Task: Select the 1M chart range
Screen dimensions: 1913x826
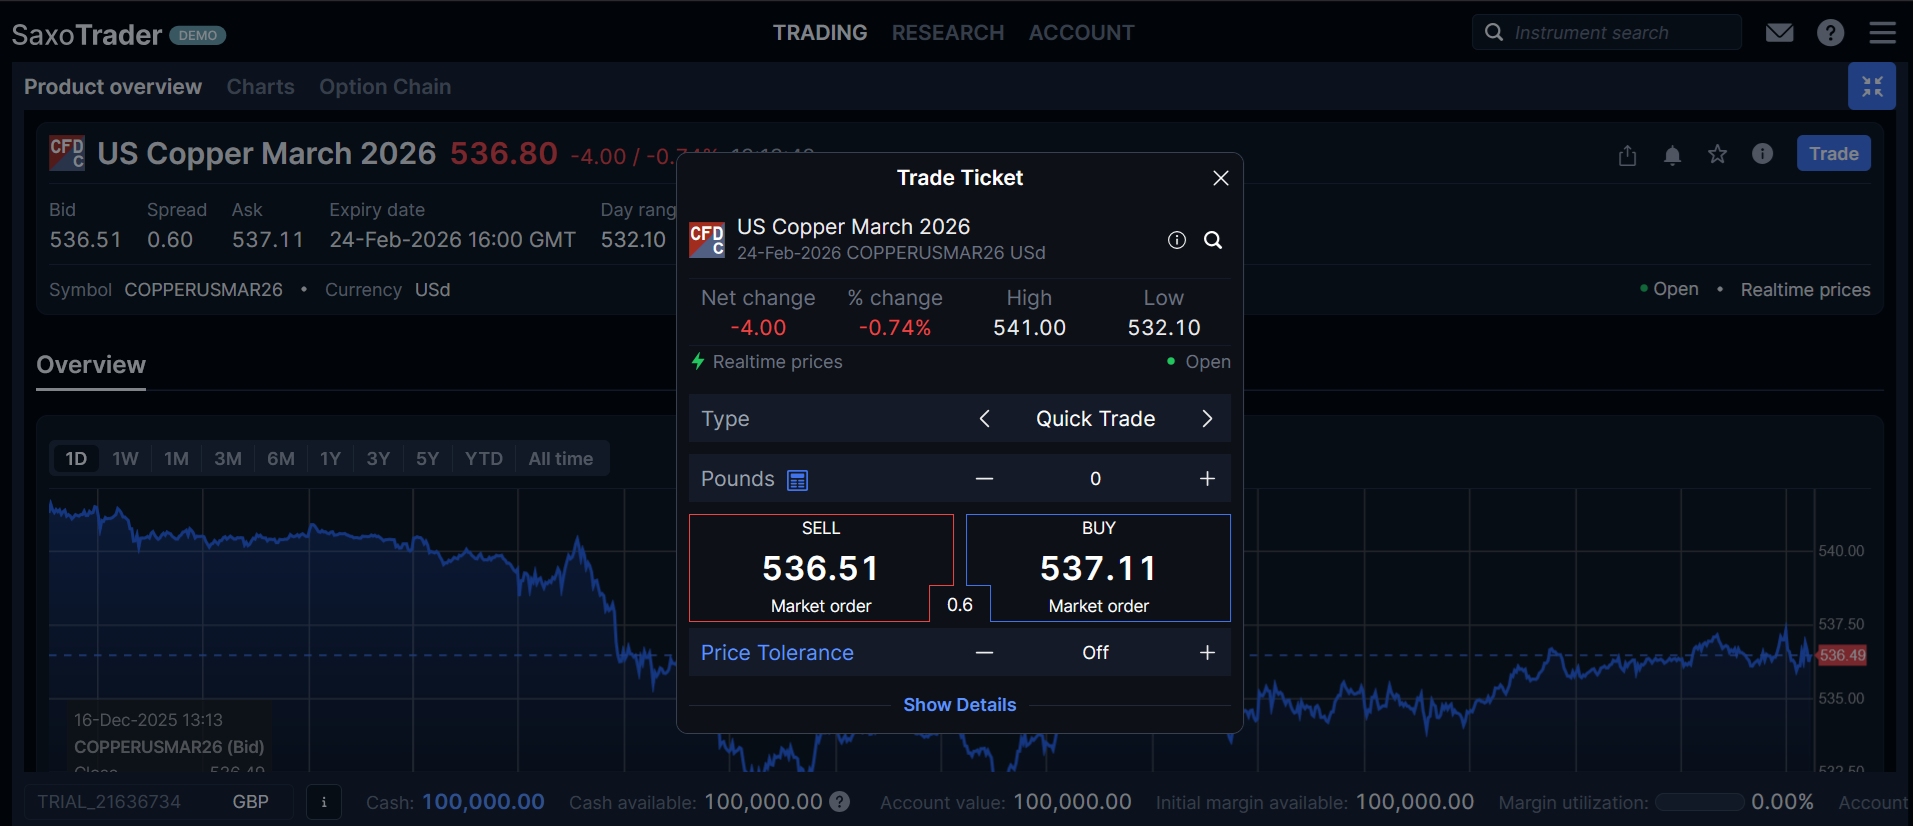Action: pos(176,459)
